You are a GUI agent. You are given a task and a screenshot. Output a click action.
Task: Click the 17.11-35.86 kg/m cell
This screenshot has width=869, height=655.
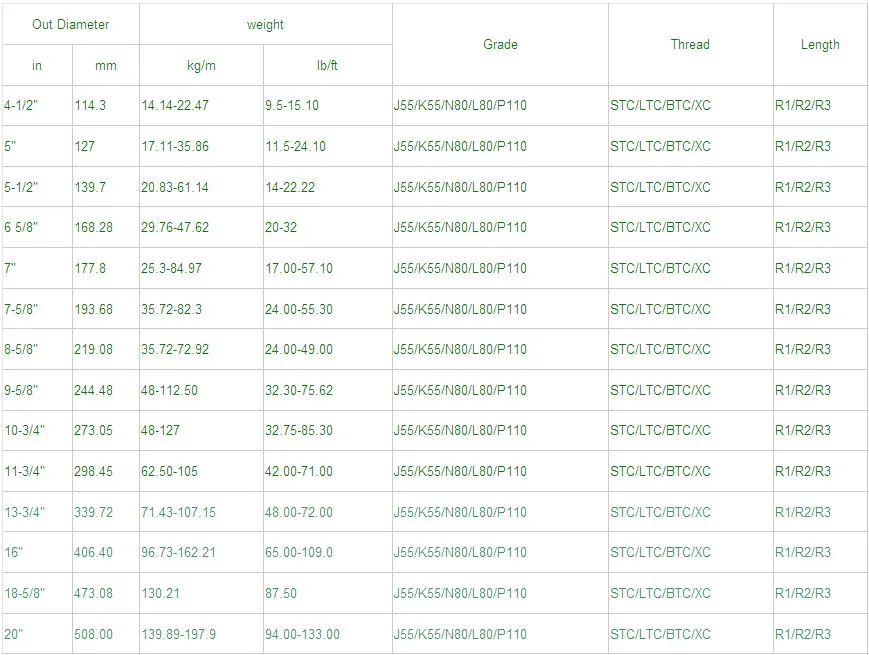175,146
